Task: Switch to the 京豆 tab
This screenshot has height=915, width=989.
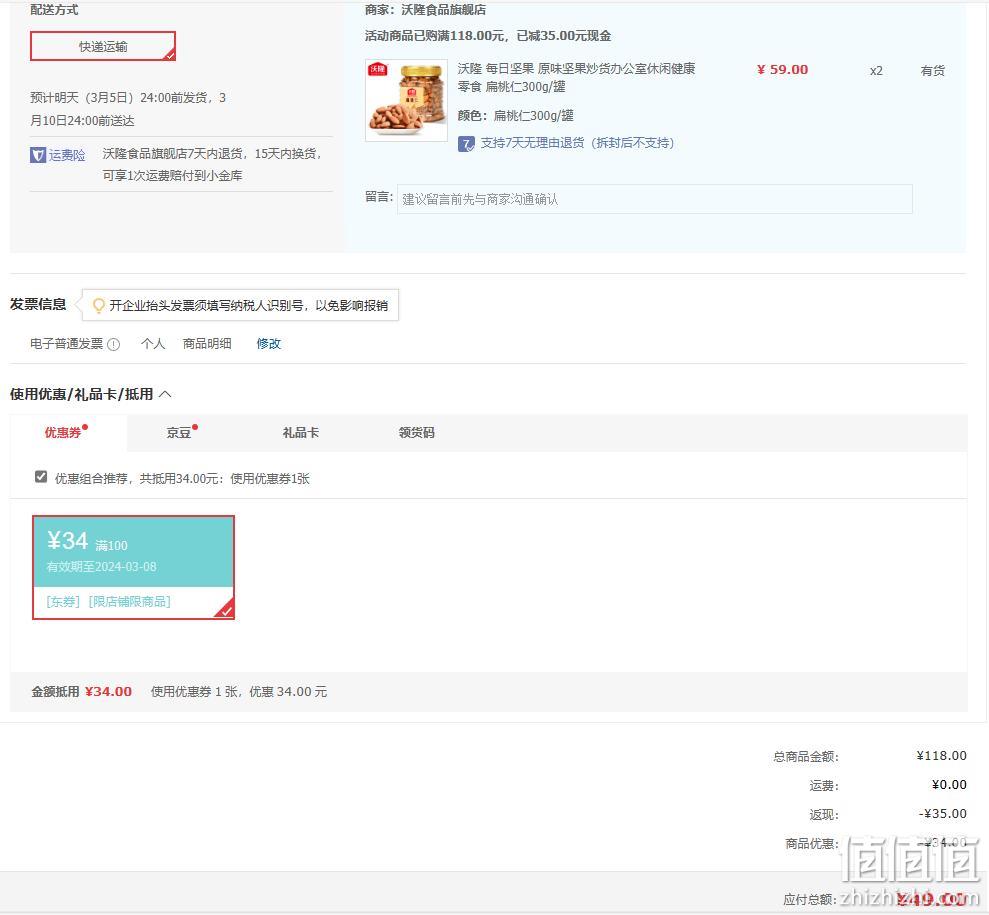Action: (x=178, y=433)
